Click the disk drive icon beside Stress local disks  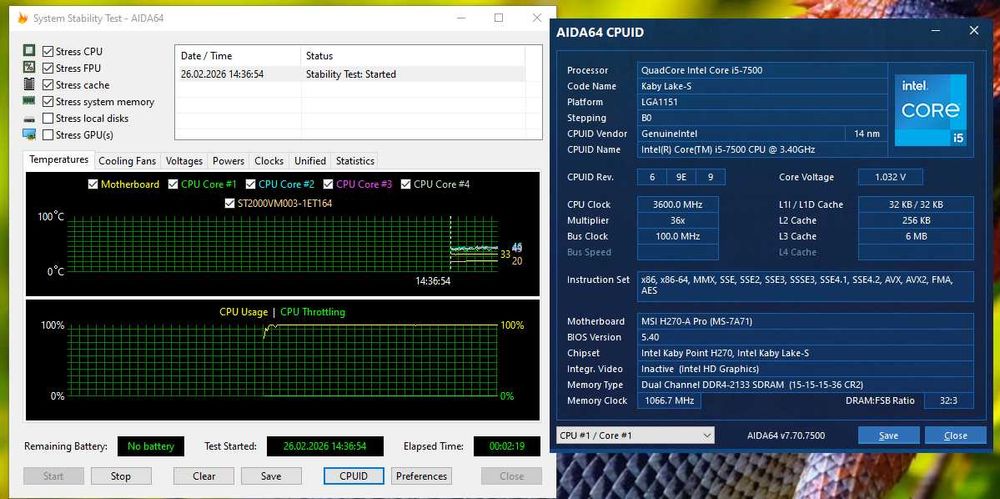(x=29, y=119)
